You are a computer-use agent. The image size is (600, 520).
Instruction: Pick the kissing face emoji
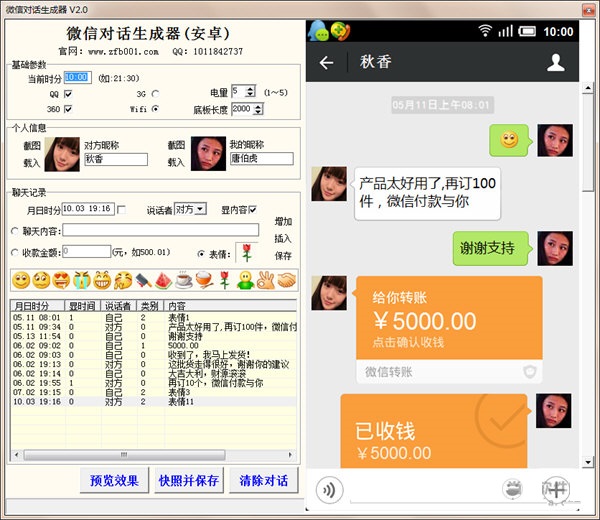click(x=123, y=280)
